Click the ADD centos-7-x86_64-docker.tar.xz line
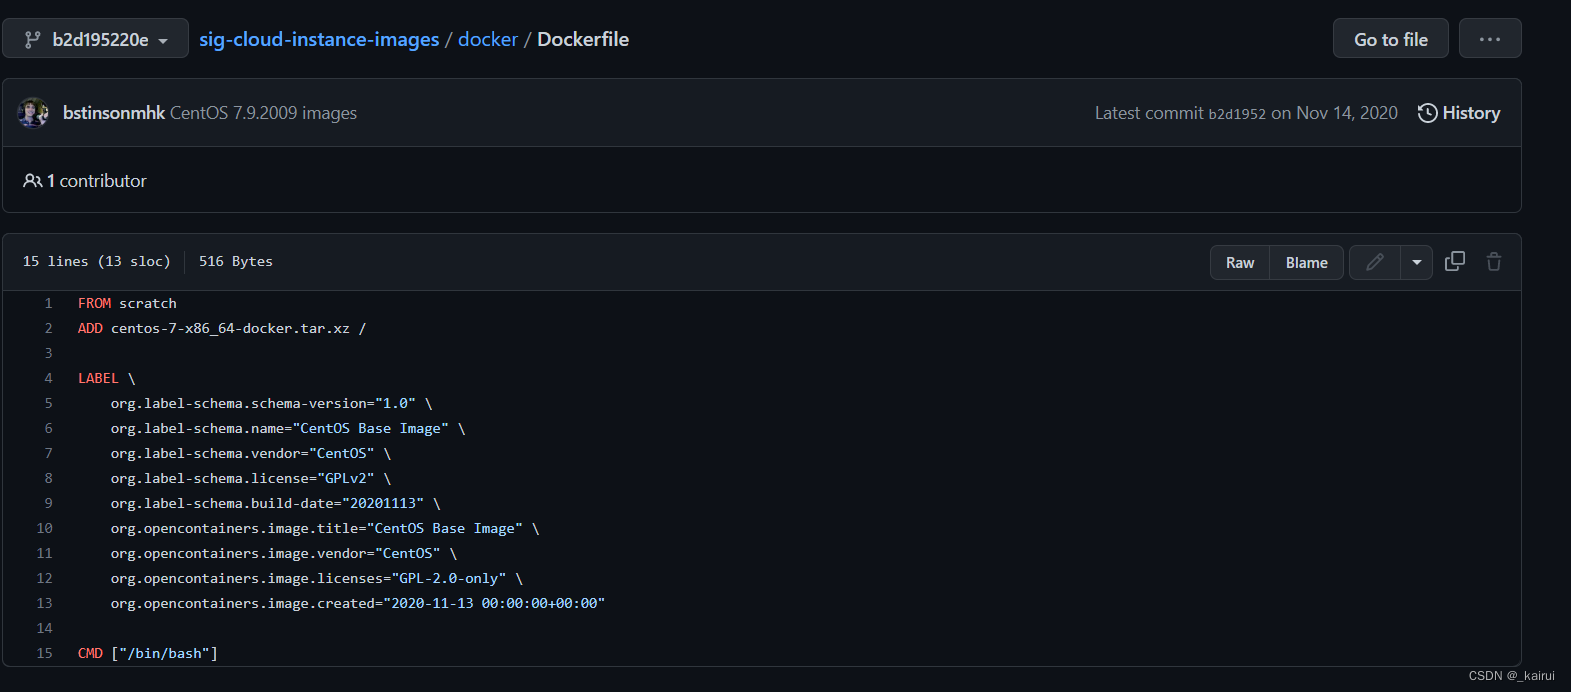Image resolution: width=1571 pixels, height=692 pixels. click(222, 328)
